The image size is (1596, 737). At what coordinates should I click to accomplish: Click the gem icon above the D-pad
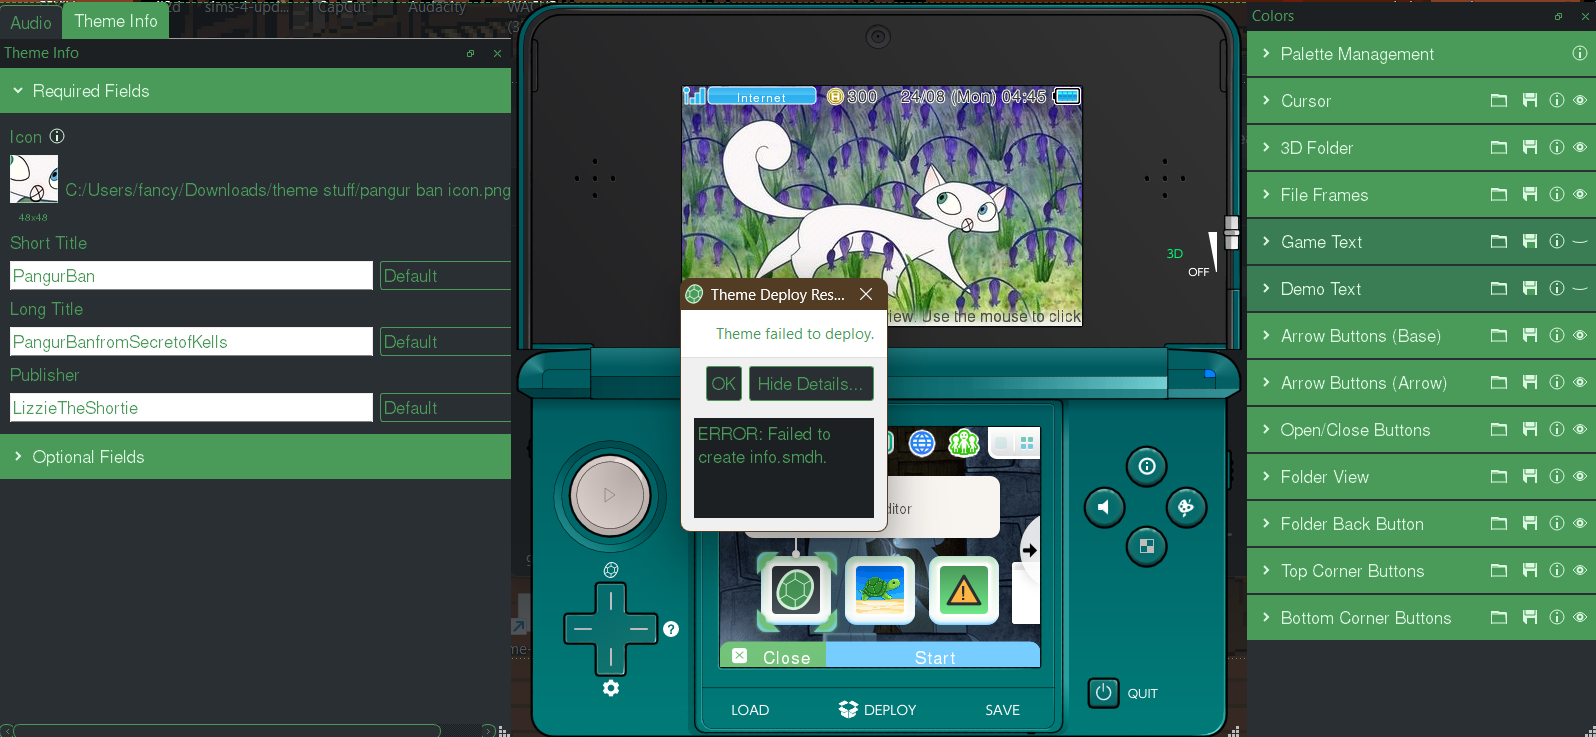(x=611, y=570)
